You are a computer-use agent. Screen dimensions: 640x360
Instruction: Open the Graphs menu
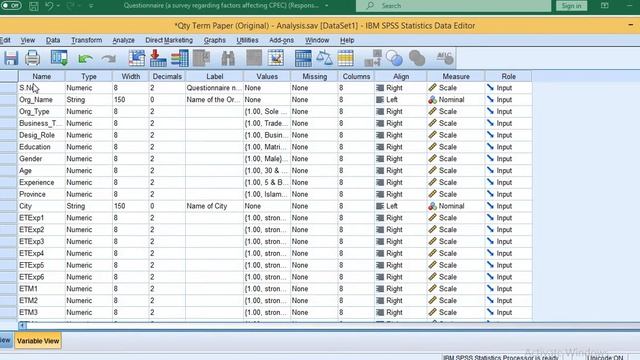215,40
